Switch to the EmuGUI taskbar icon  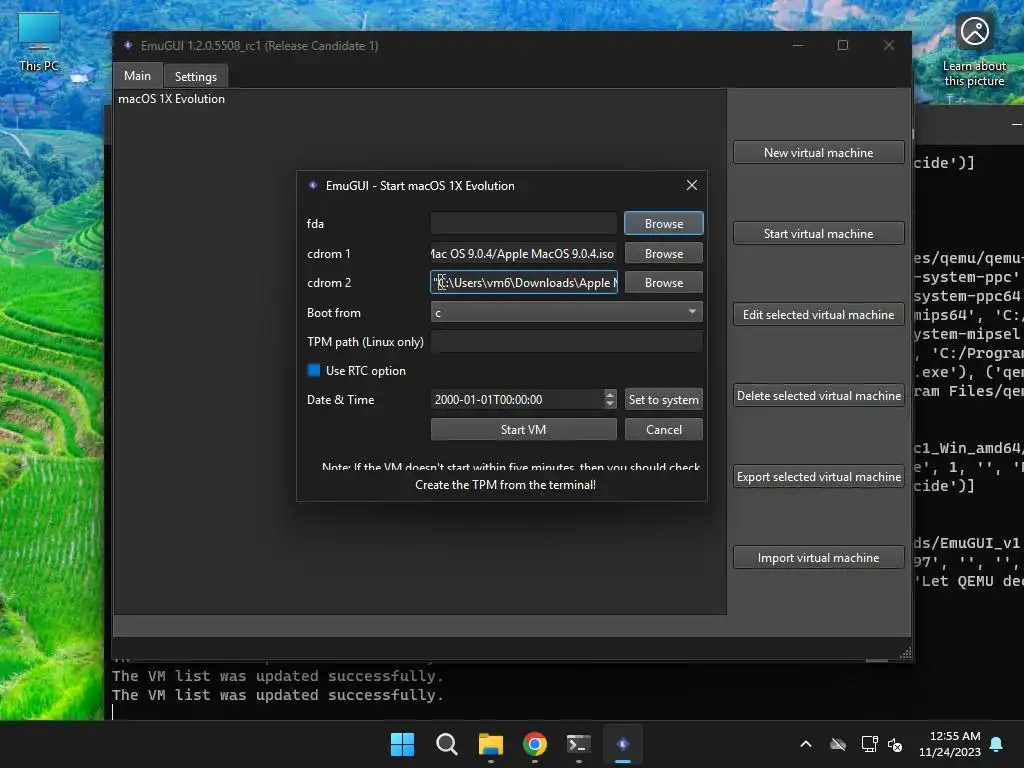tap(623, 744)
